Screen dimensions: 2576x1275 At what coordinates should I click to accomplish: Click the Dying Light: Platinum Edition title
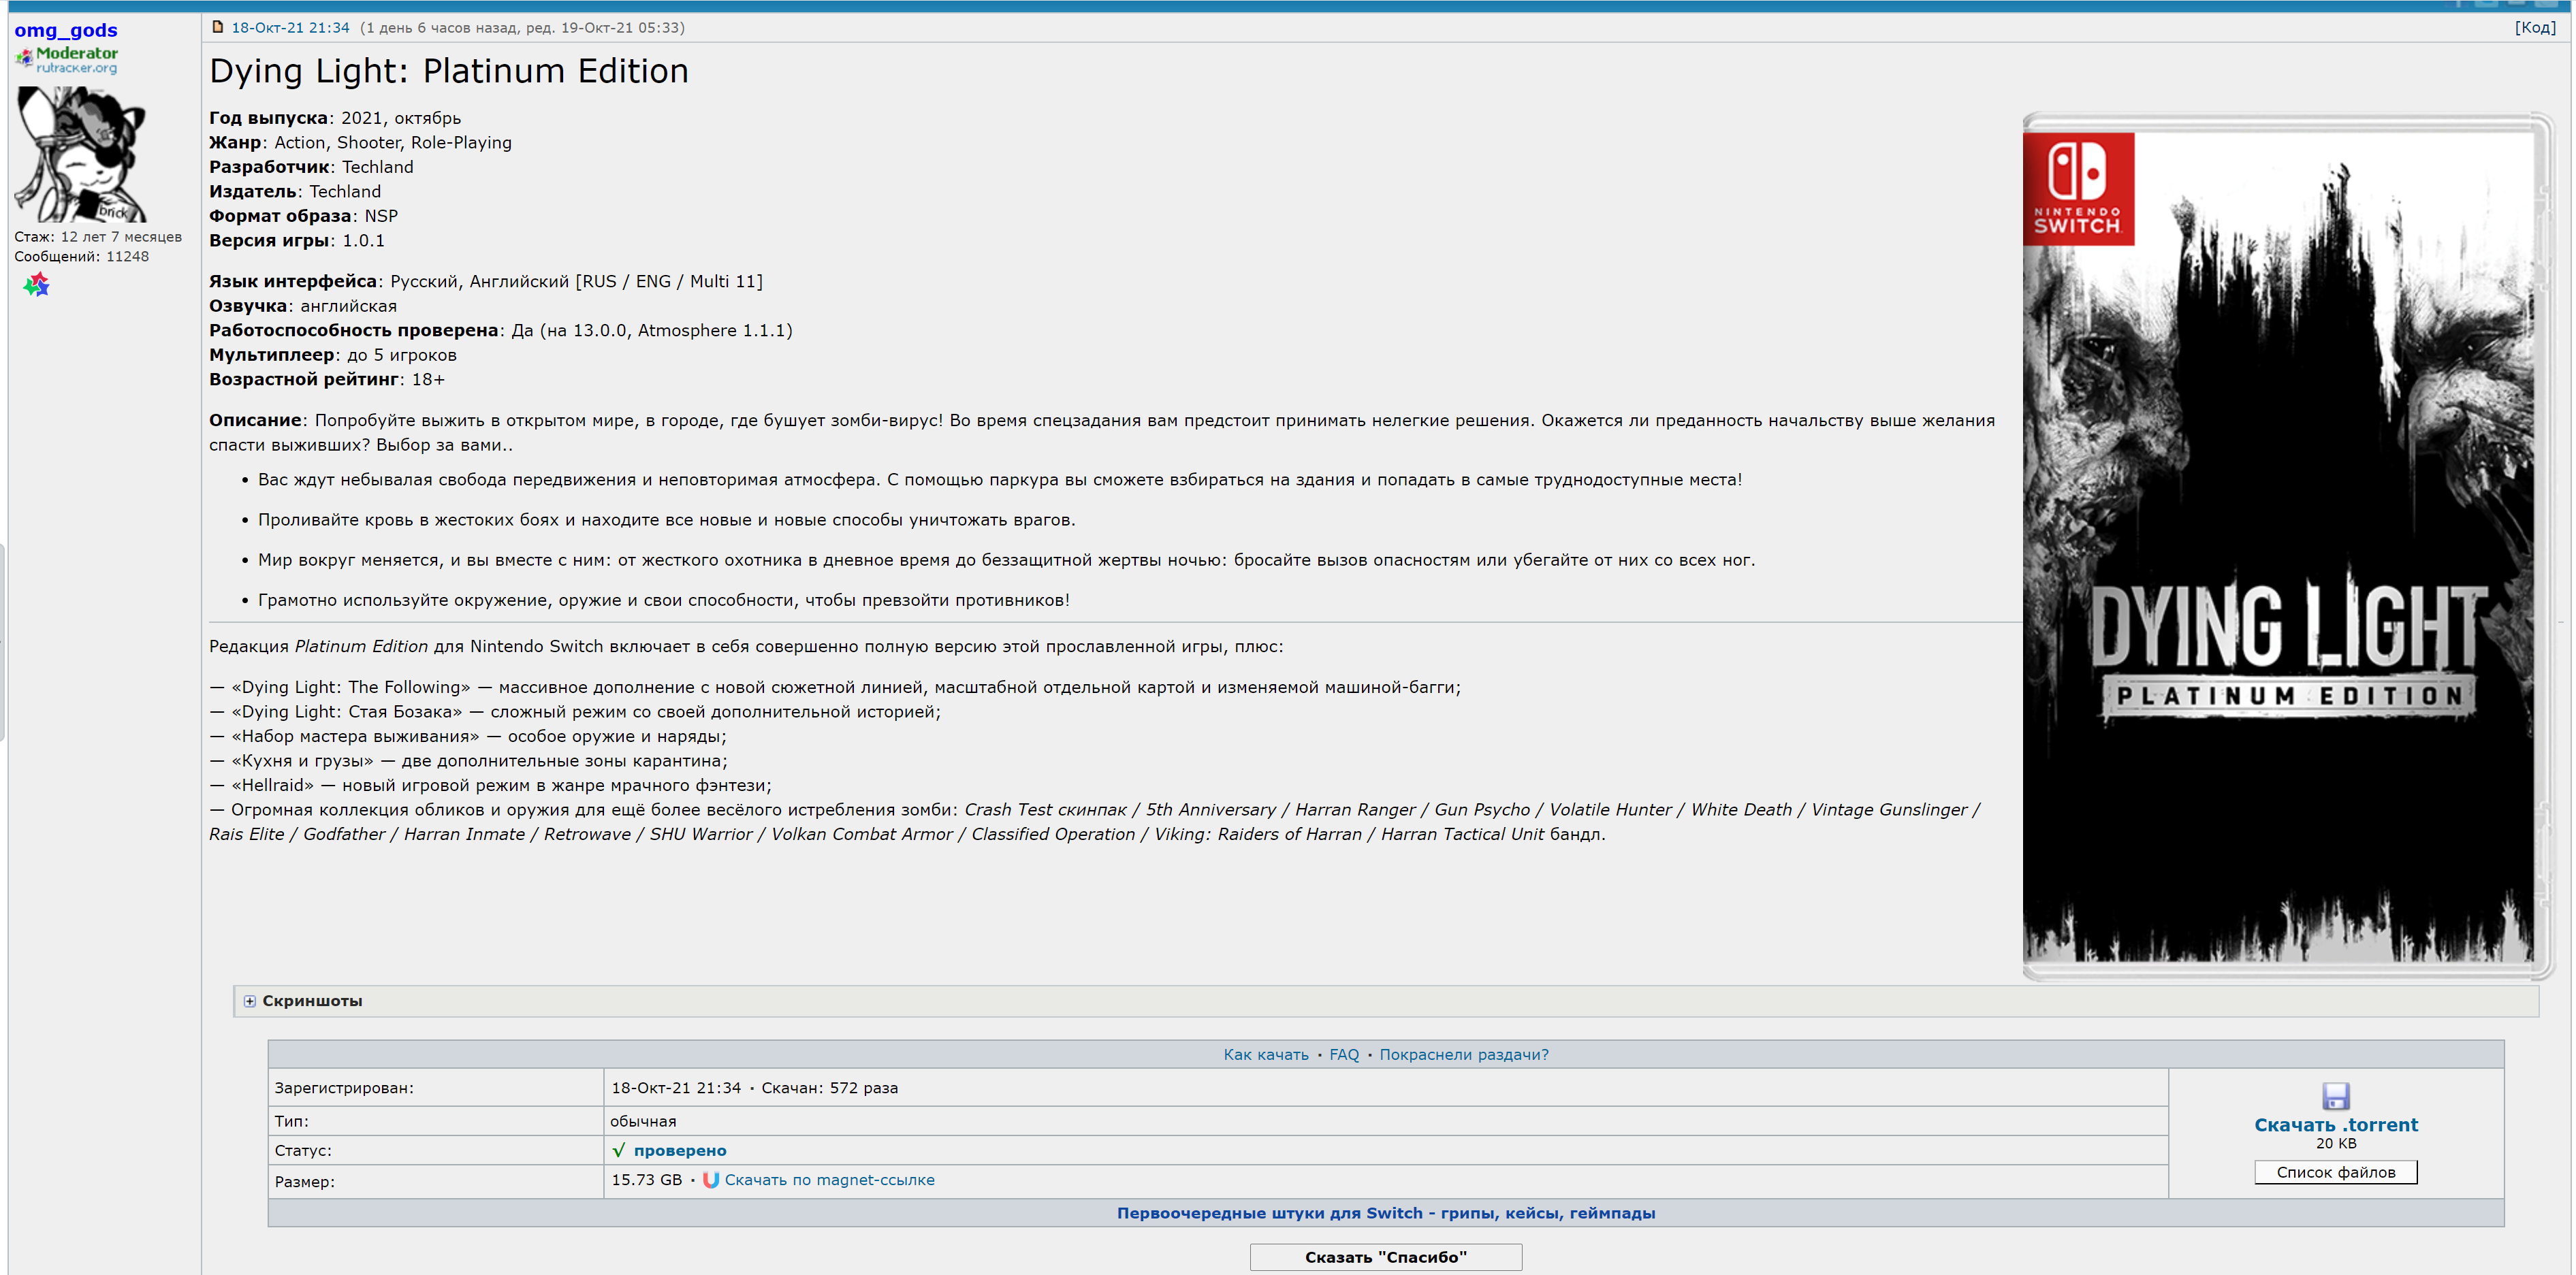(x=449, y=71)
